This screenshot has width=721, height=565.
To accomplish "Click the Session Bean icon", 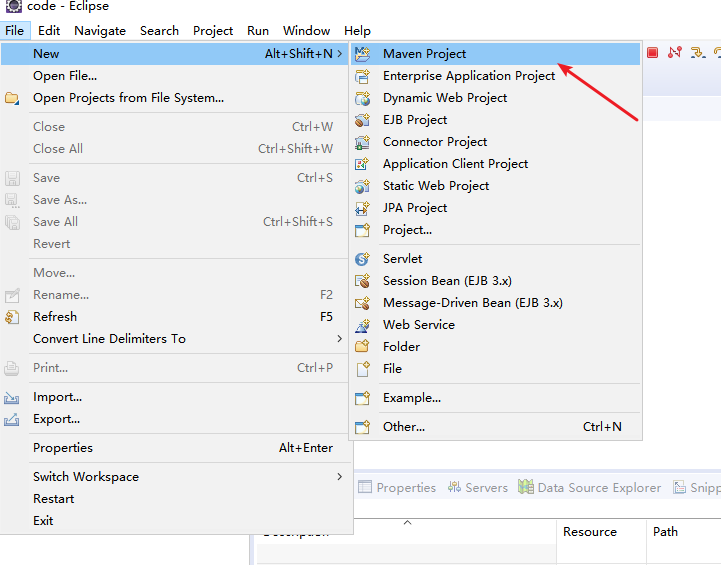I will tap(362, 281).
